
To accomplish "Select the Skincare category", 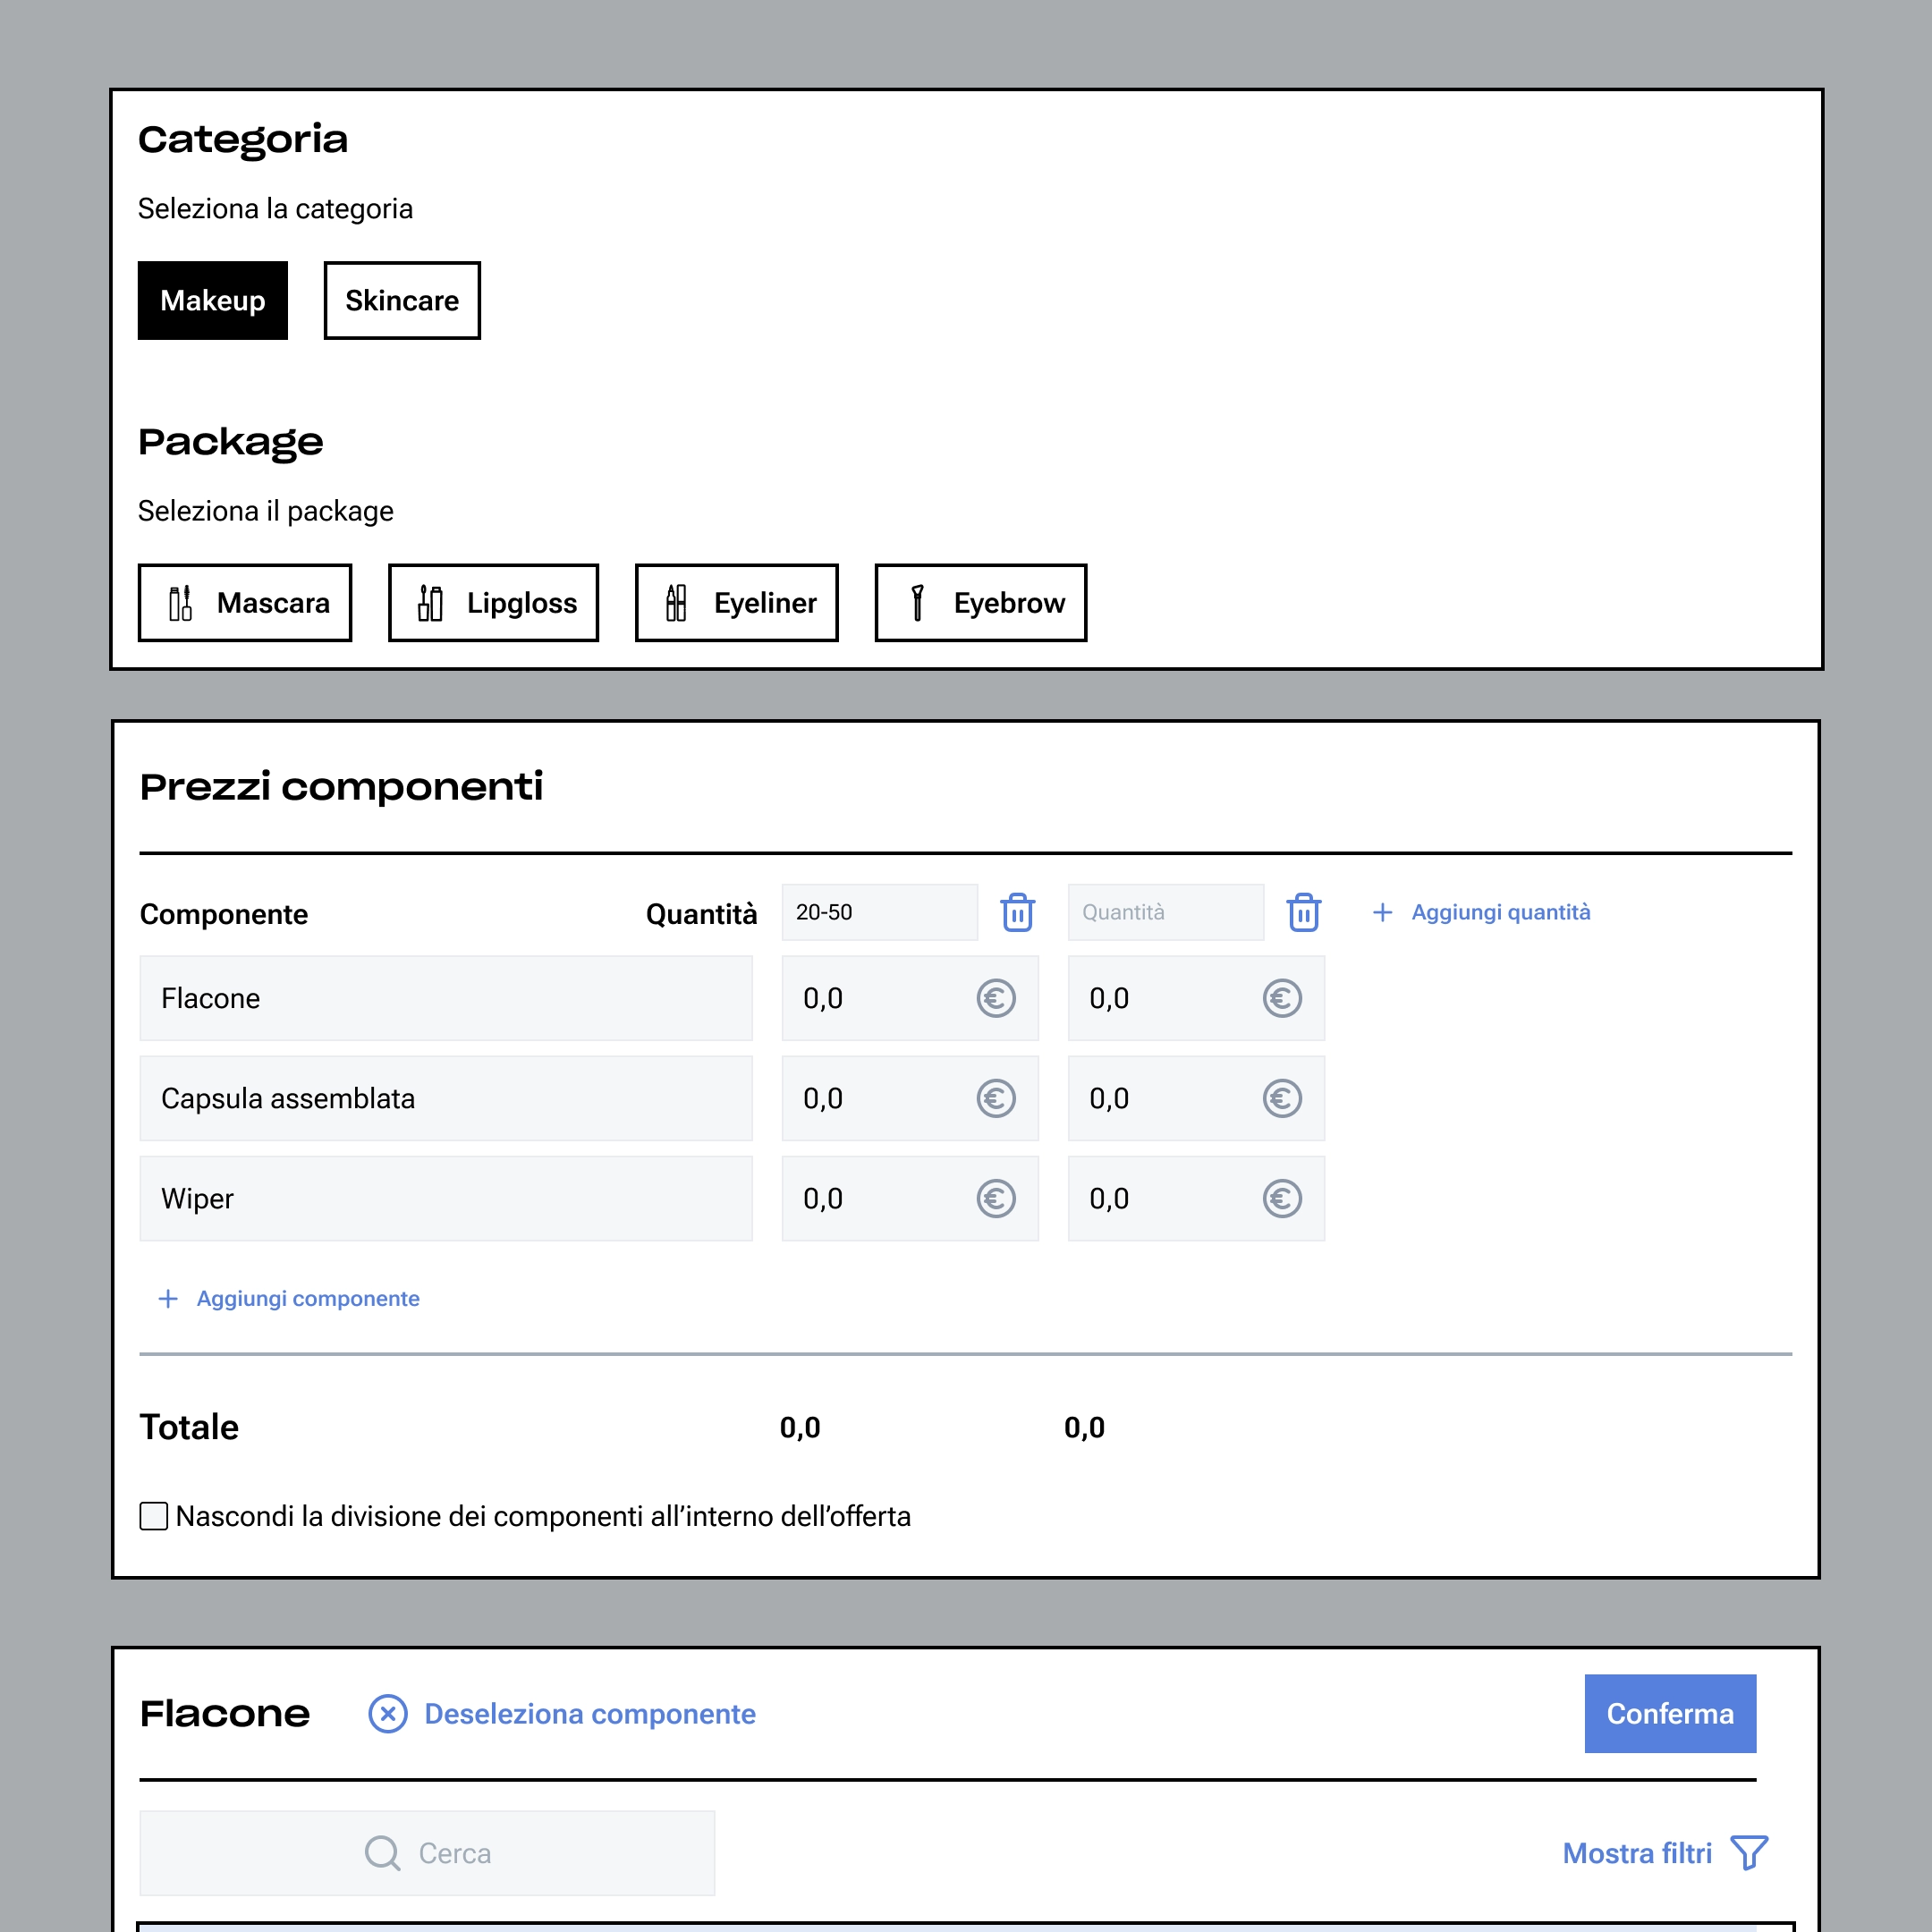I will coord(402,300).
